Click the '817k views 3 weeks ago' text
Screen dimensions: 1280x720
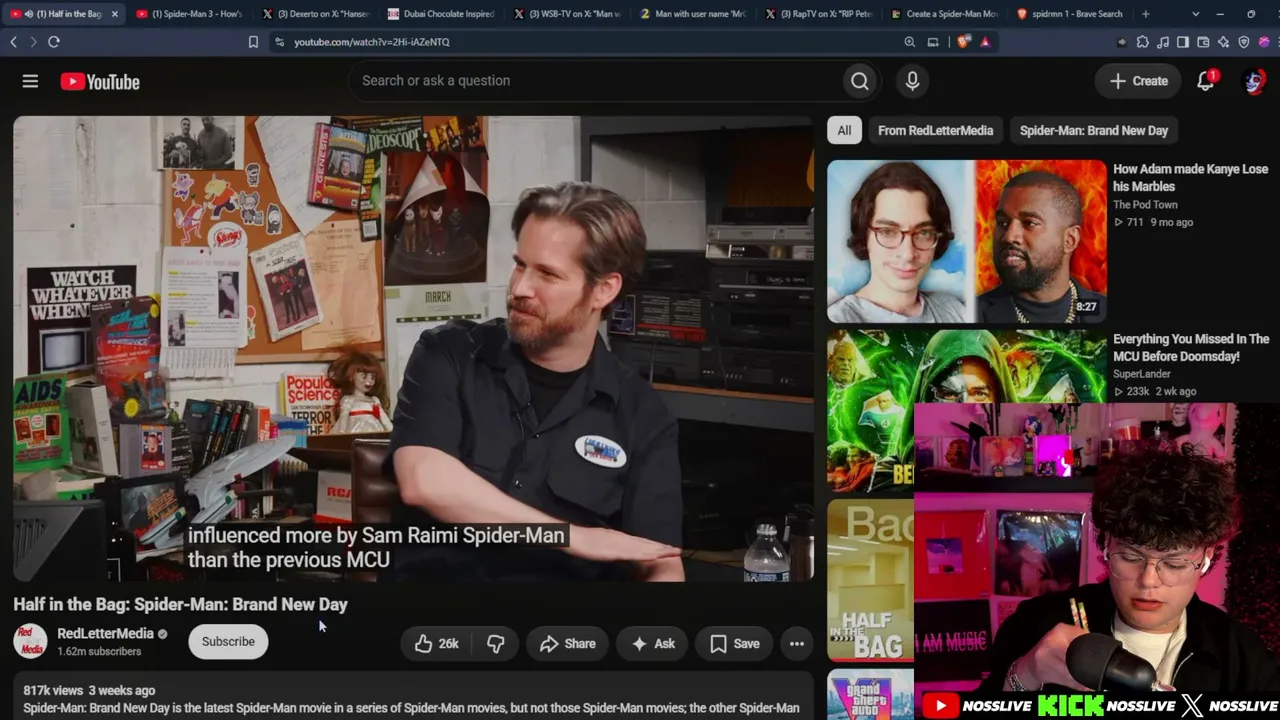click(x=89, y=691)
